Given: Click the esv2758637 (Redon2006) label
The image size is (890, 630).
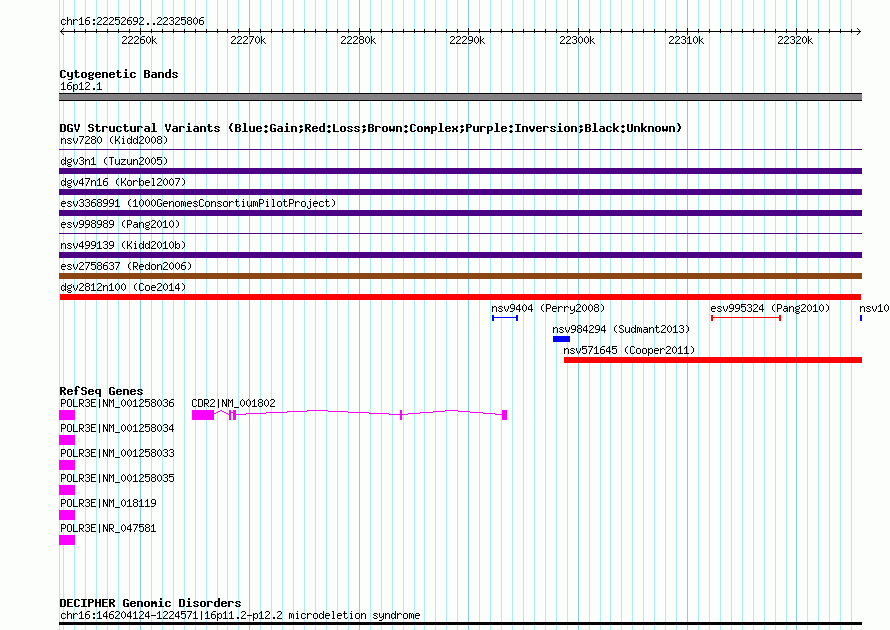Looking at the screenshot, I should (x=126, y=266).
